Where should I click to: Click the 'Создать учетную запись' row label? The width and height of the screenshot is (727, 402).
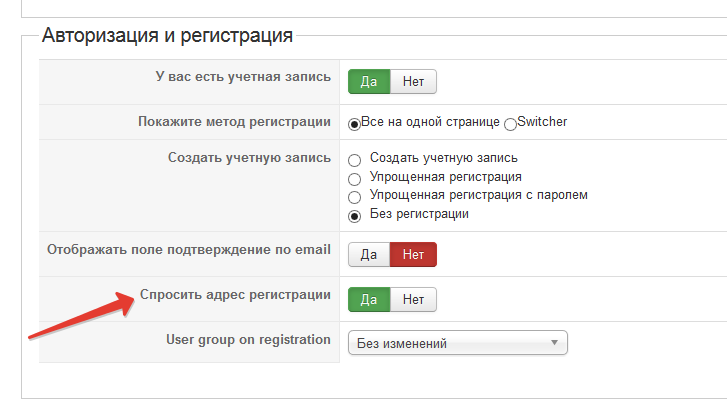[249, 158]
